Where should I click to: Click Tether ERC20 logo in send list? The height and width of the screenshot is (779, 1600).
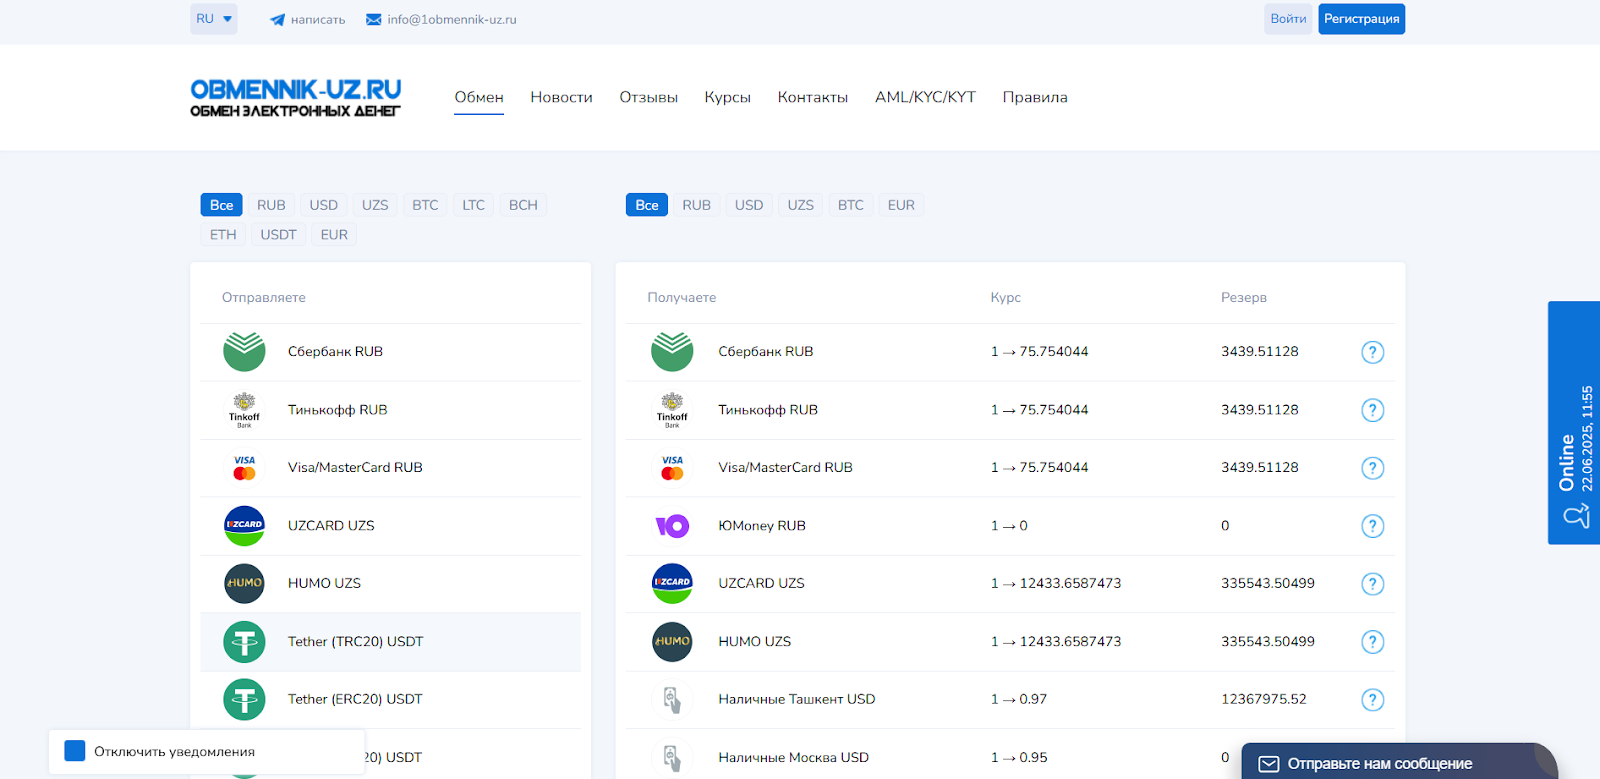pos(244,700)
